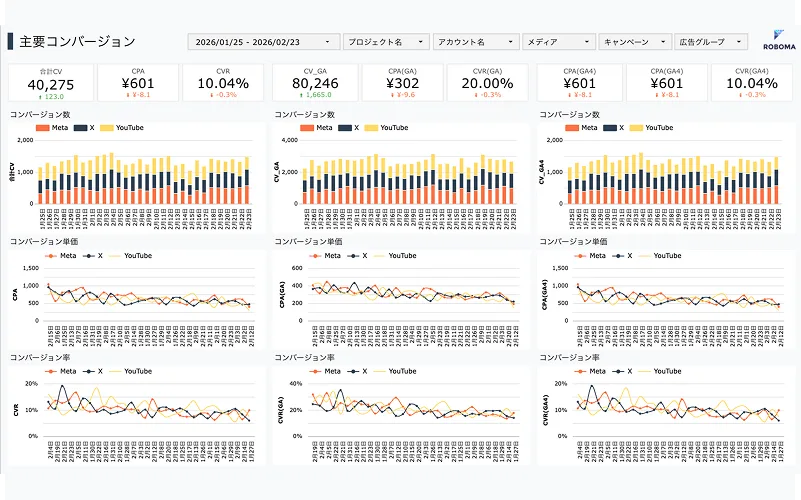Open the 広告グループ filter dropdown
This screenshot has height=500, width=801.
tap(712, 42)
